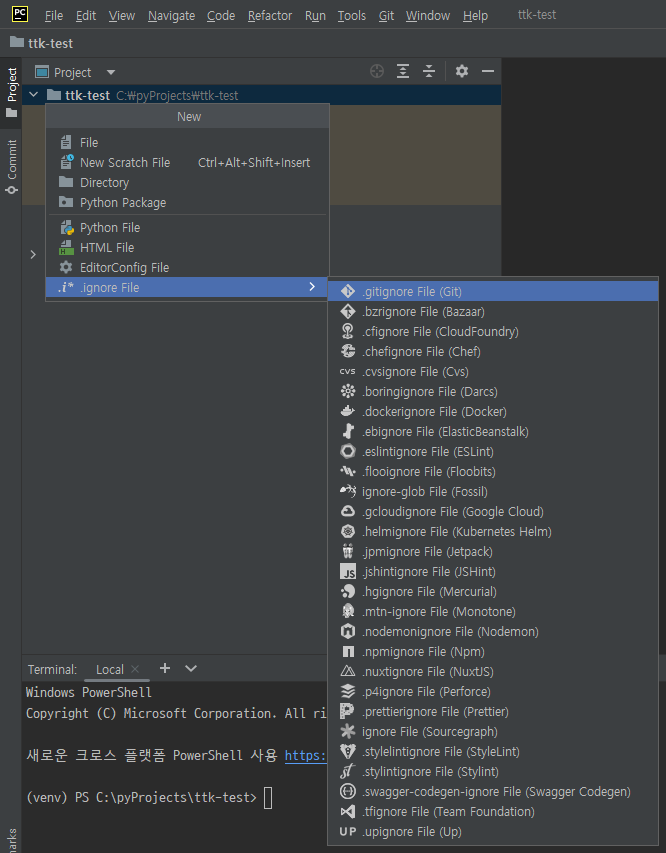This screenshot has height=853, width=666.
Task: Open the Navigate menu
Action: tap(171, 16)
